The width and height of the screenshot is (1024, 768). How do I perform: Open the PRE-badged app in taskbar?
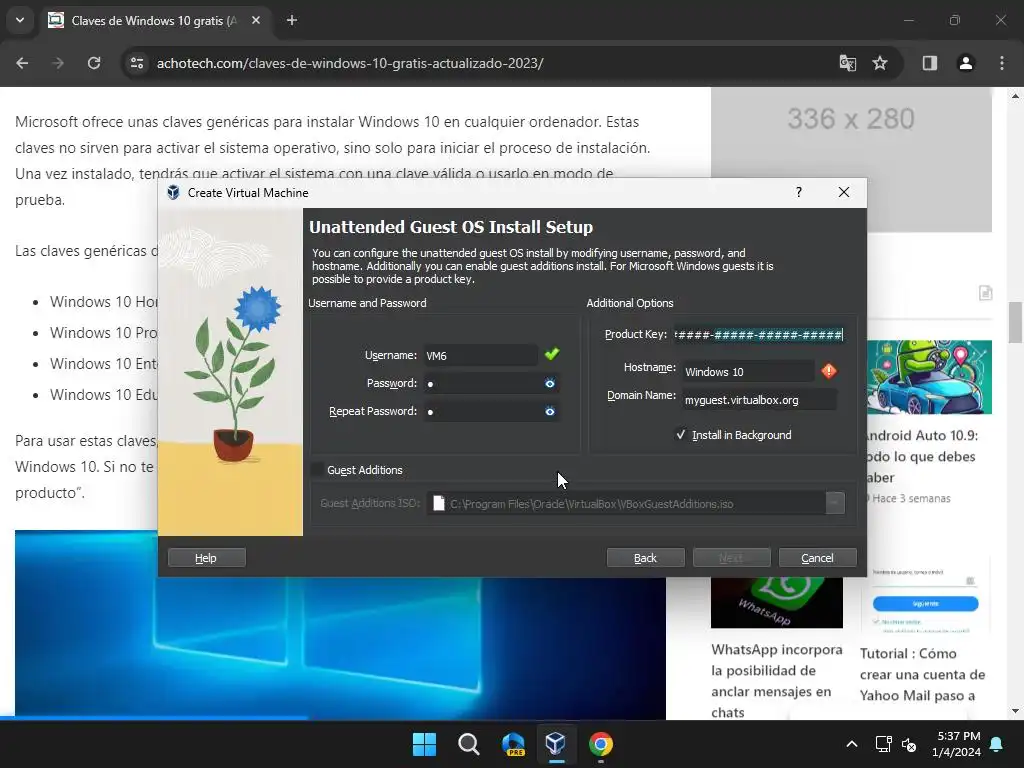(513, 744)
